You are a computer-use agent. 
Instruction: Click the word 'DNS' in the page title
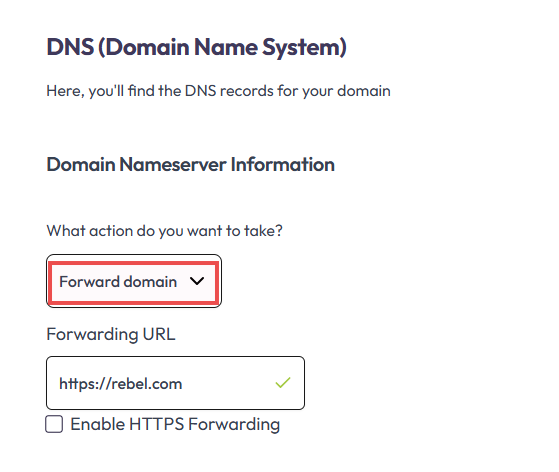(x=70, y=47)
